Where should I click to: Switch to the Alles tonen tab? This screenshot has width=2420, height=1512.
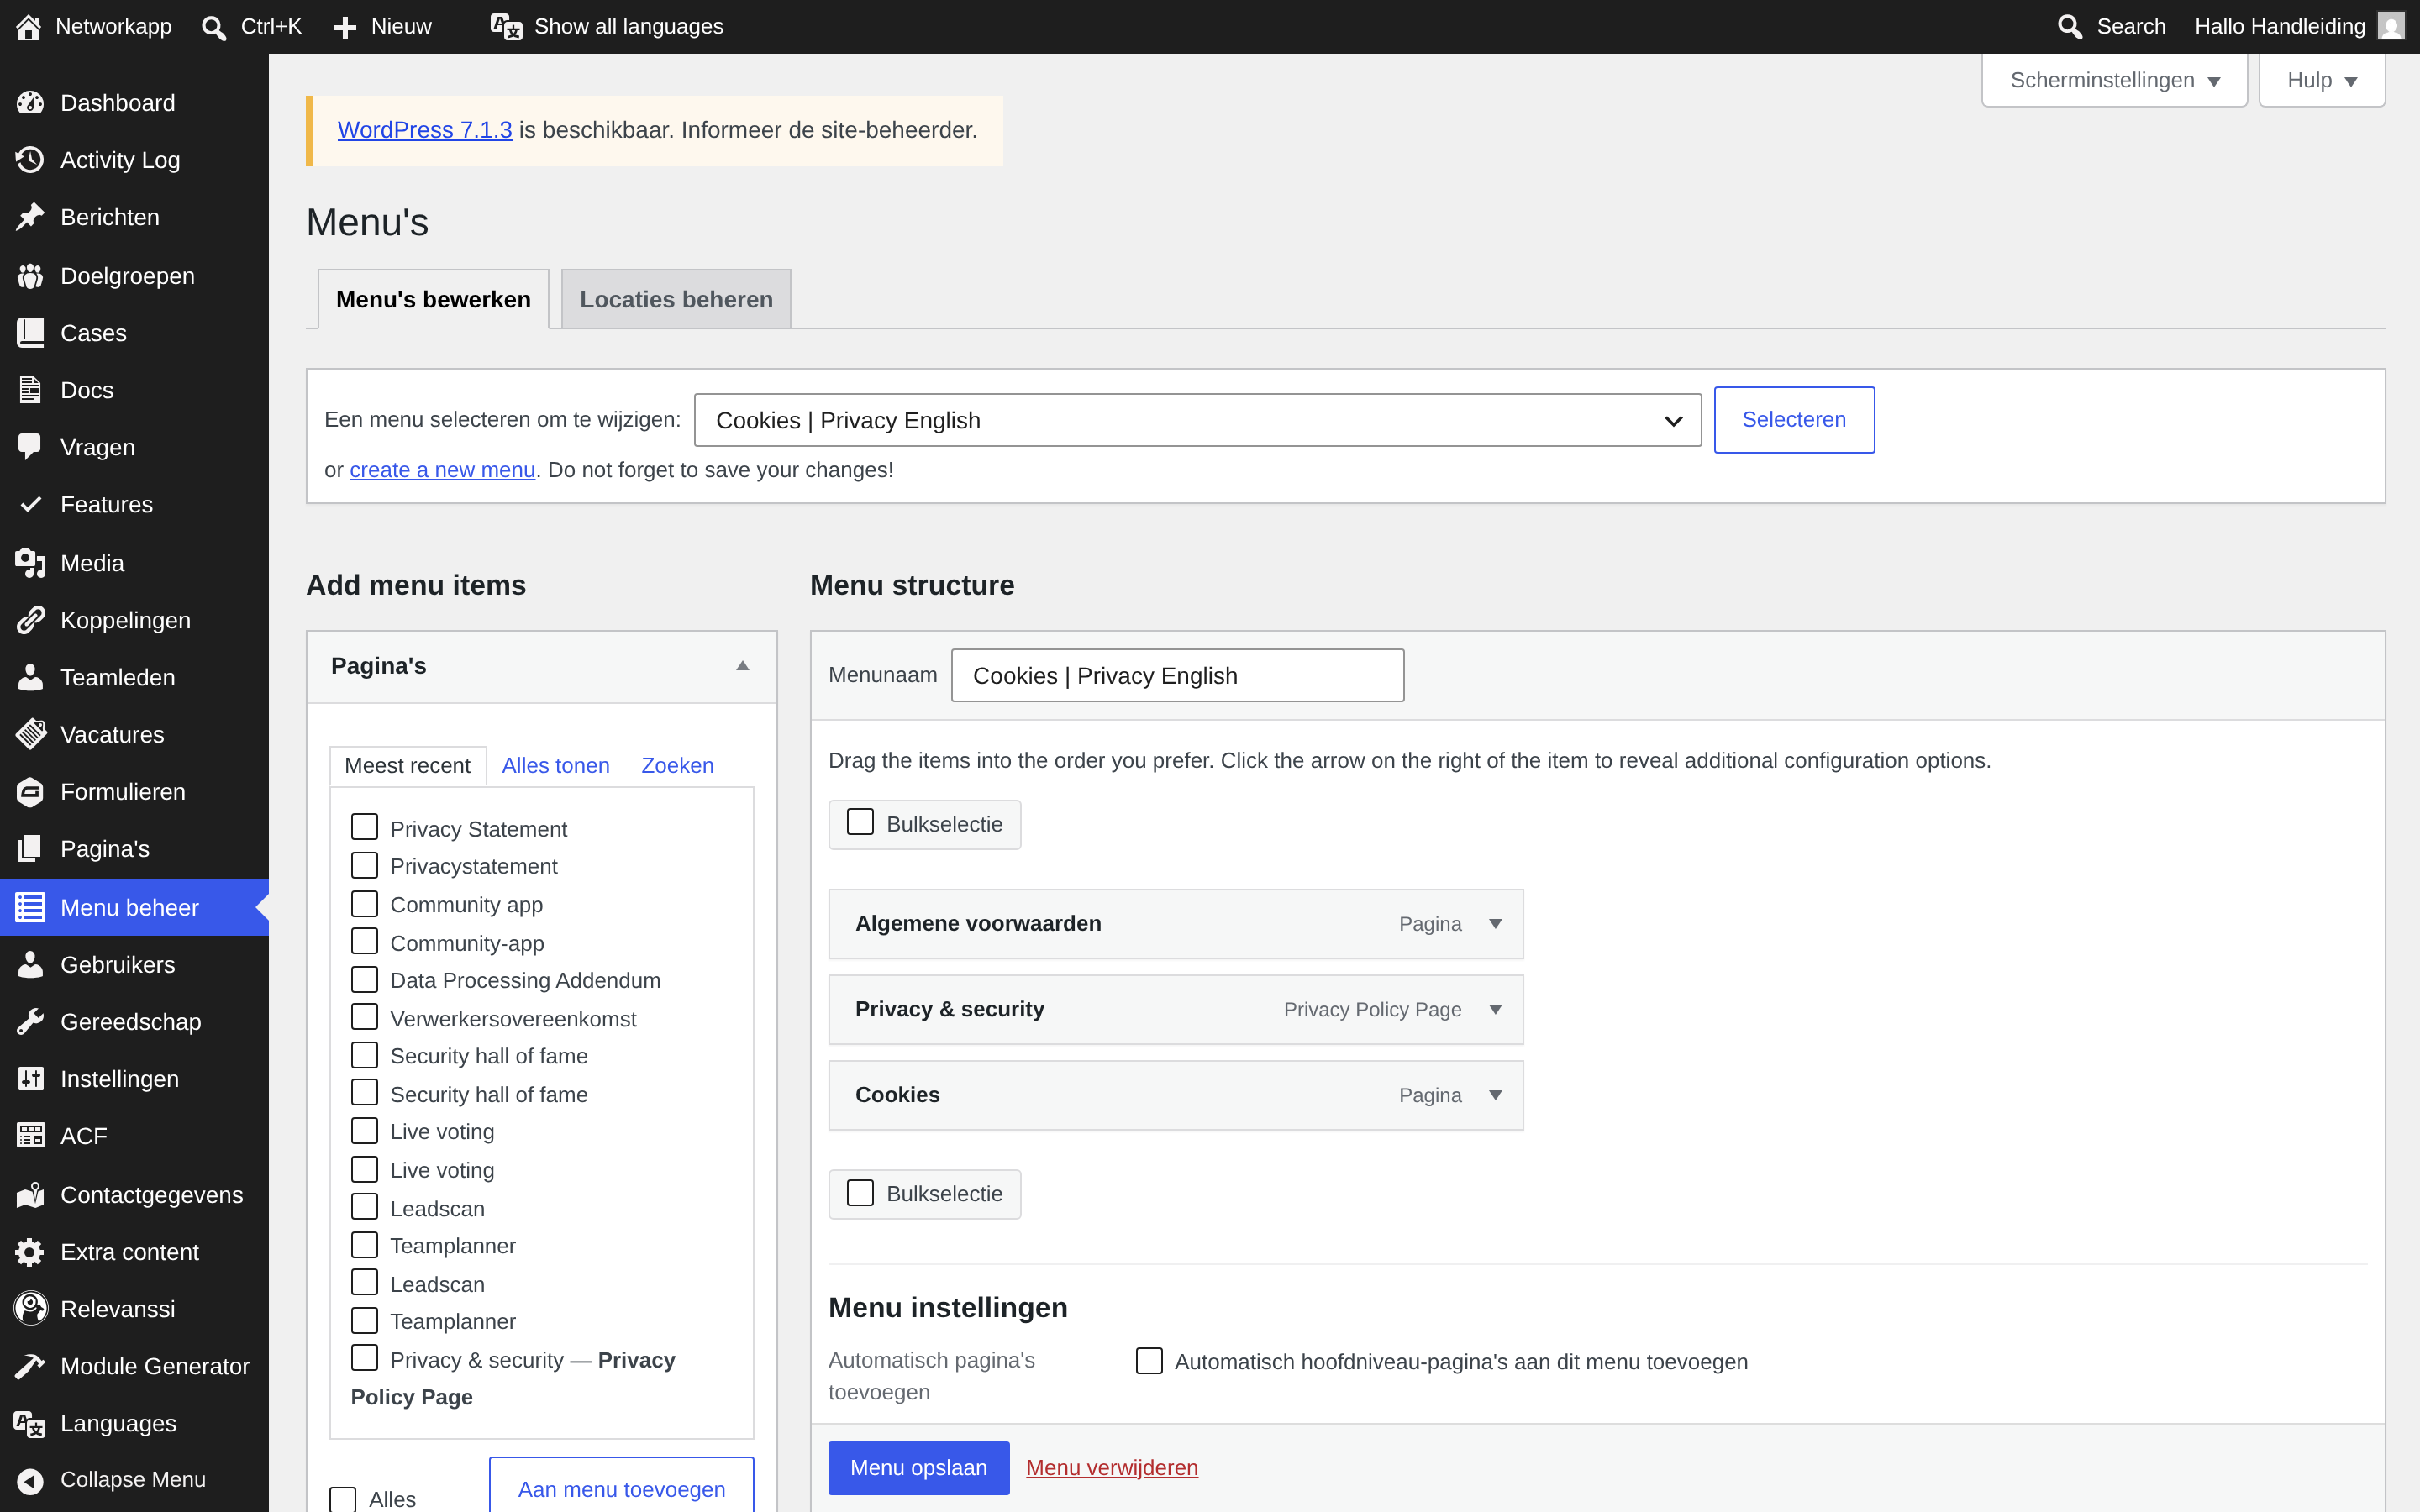pos(555,765)
